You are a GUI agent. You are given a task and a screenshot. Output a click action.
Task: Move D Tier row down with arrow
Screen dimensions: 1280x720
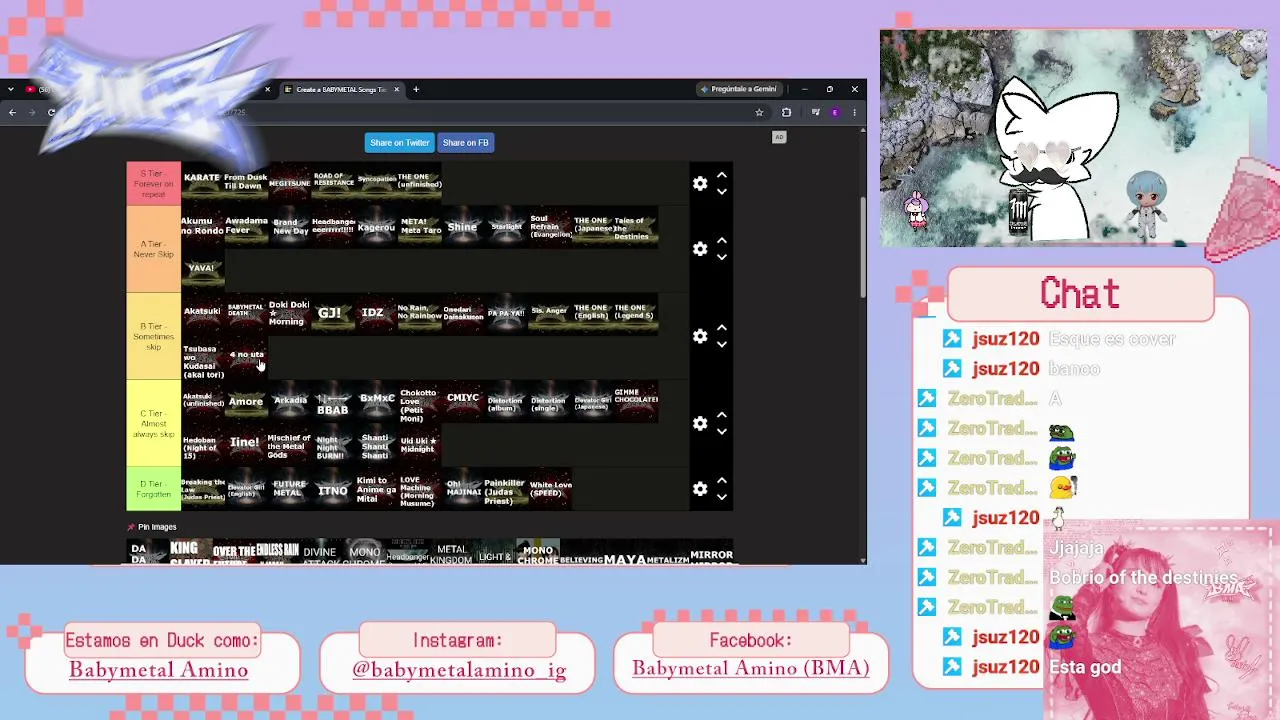[722, 497]
